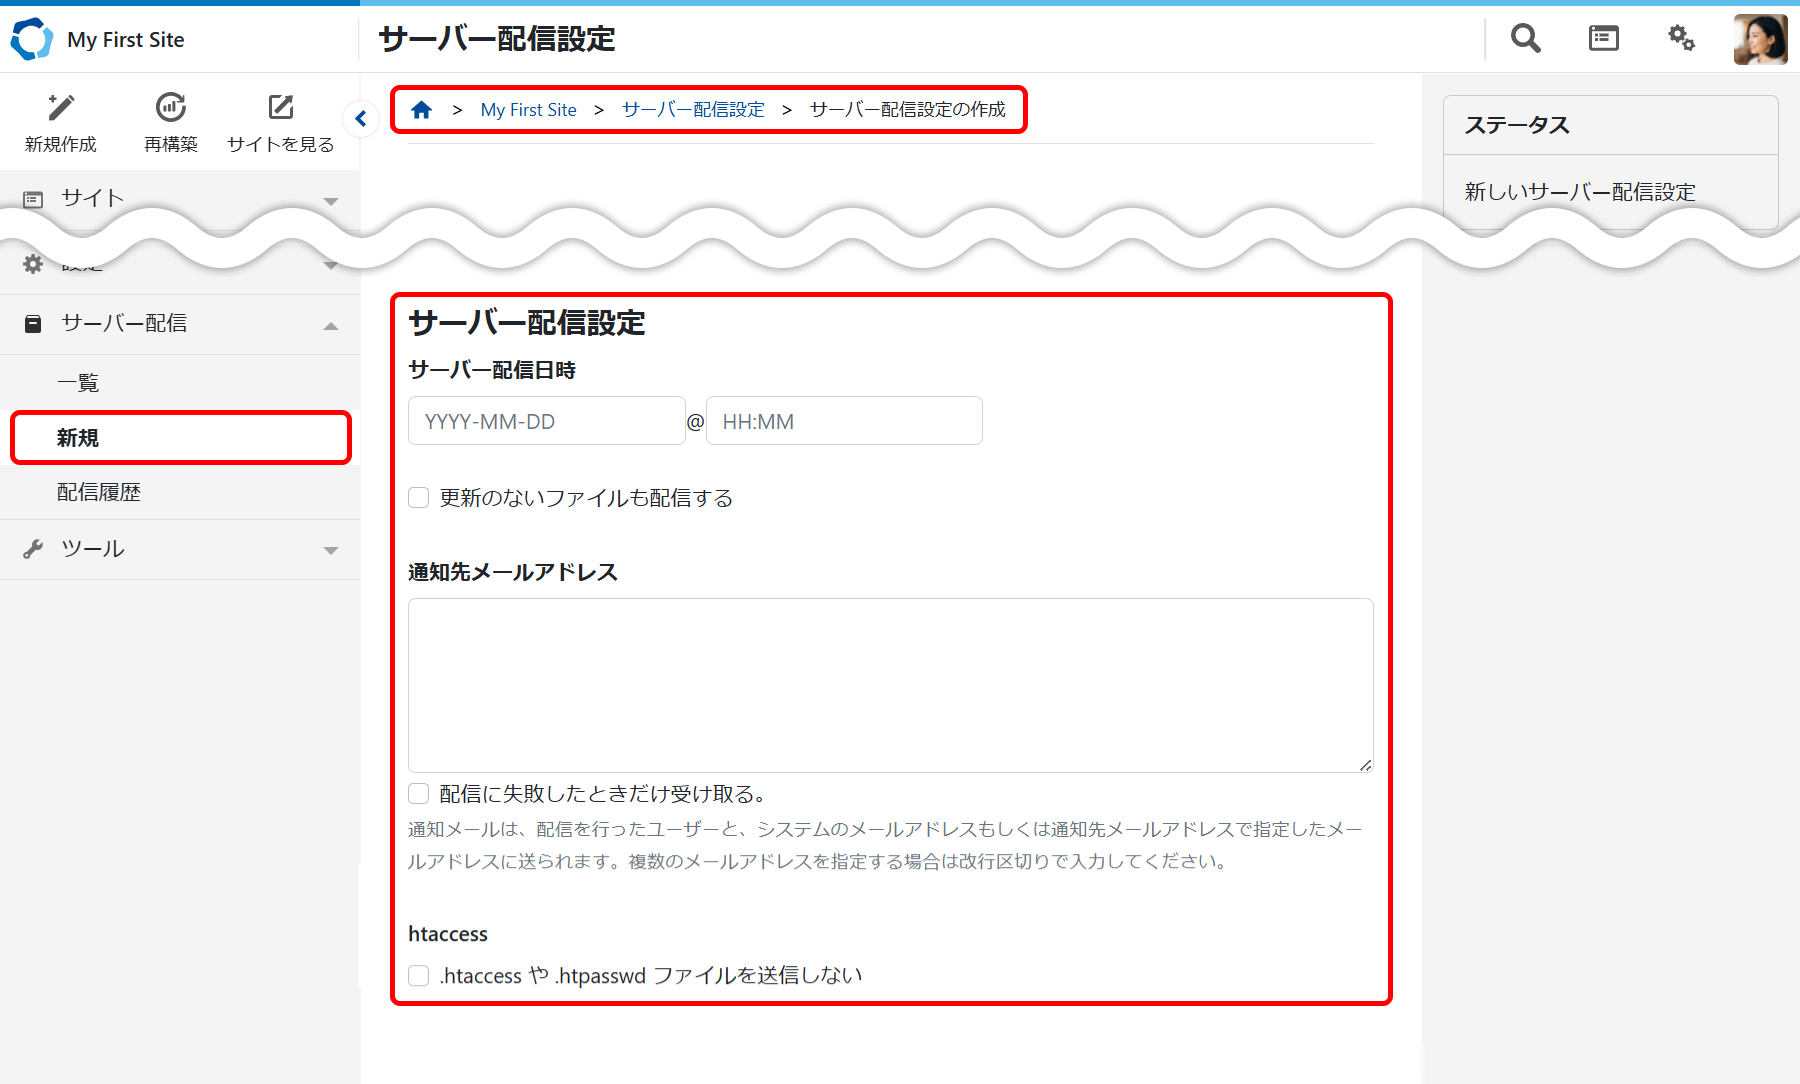Open the system log panel icon
This screenshot has width=1800, height=1084.
click(x=1602, y=38)
